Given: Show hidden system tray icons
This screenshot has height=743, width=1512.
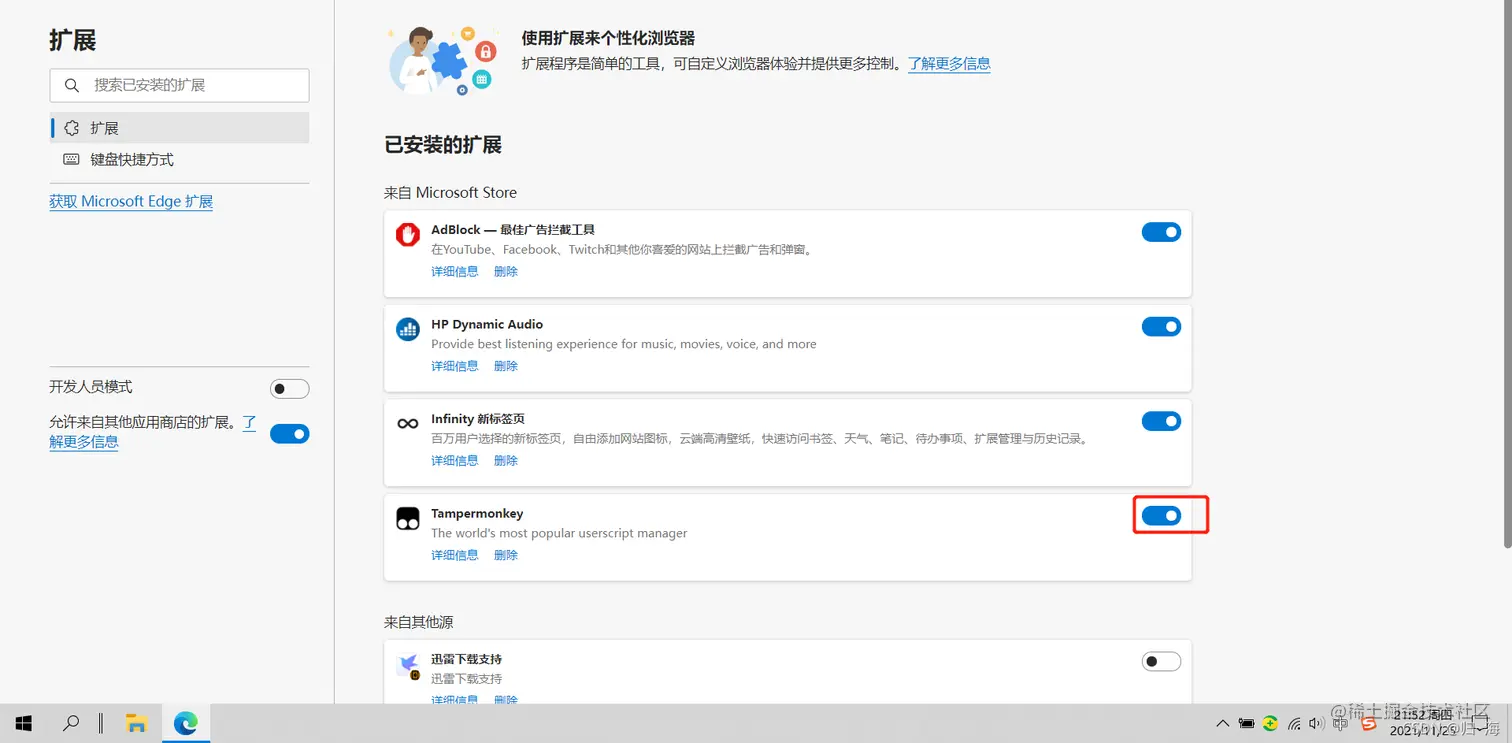Looking at the screenshot, I should pos(1223,723).
